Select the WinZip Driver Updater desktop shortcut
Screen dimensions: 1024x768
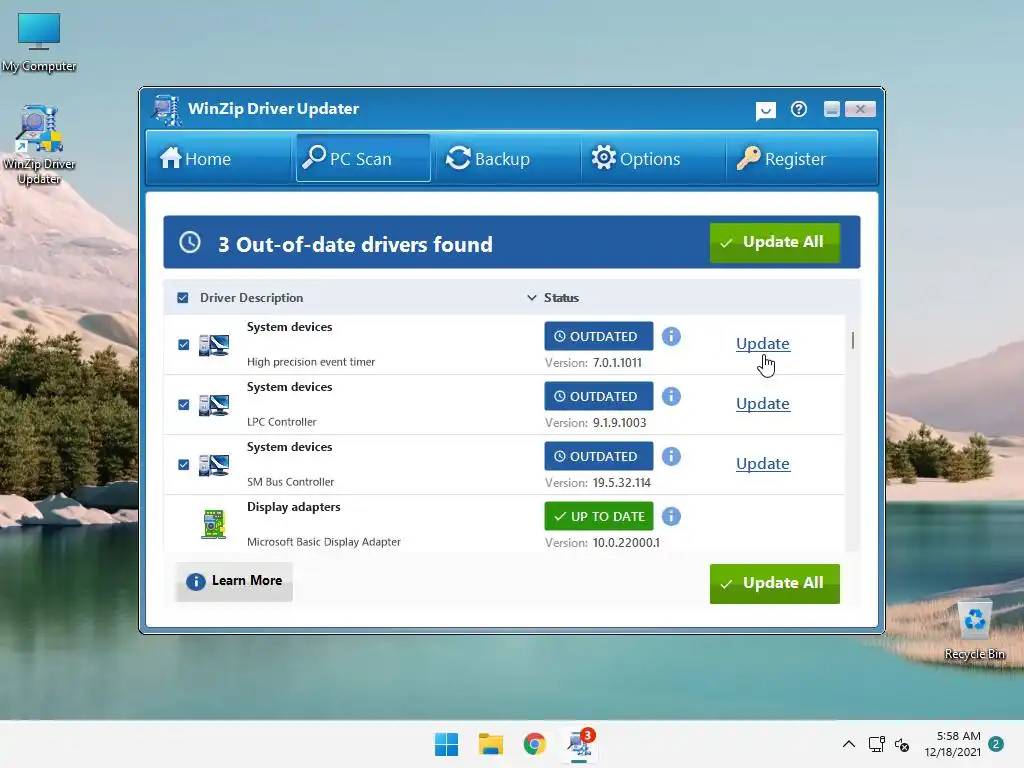[x=39, y=145]
